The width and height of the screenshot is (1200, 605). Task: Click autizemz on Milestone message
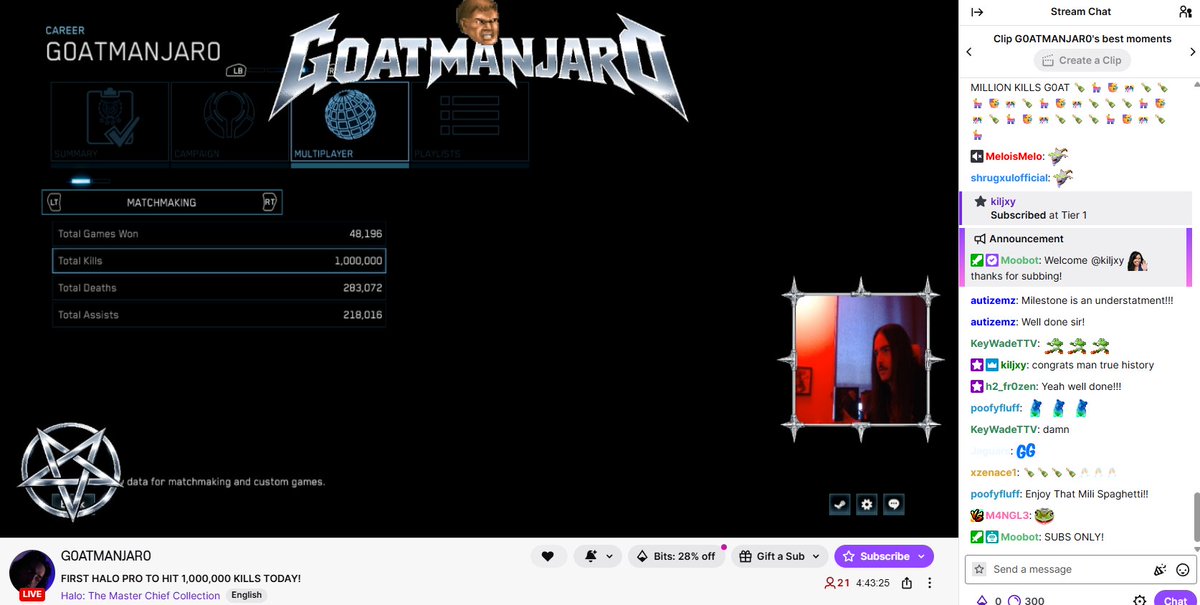992,300
